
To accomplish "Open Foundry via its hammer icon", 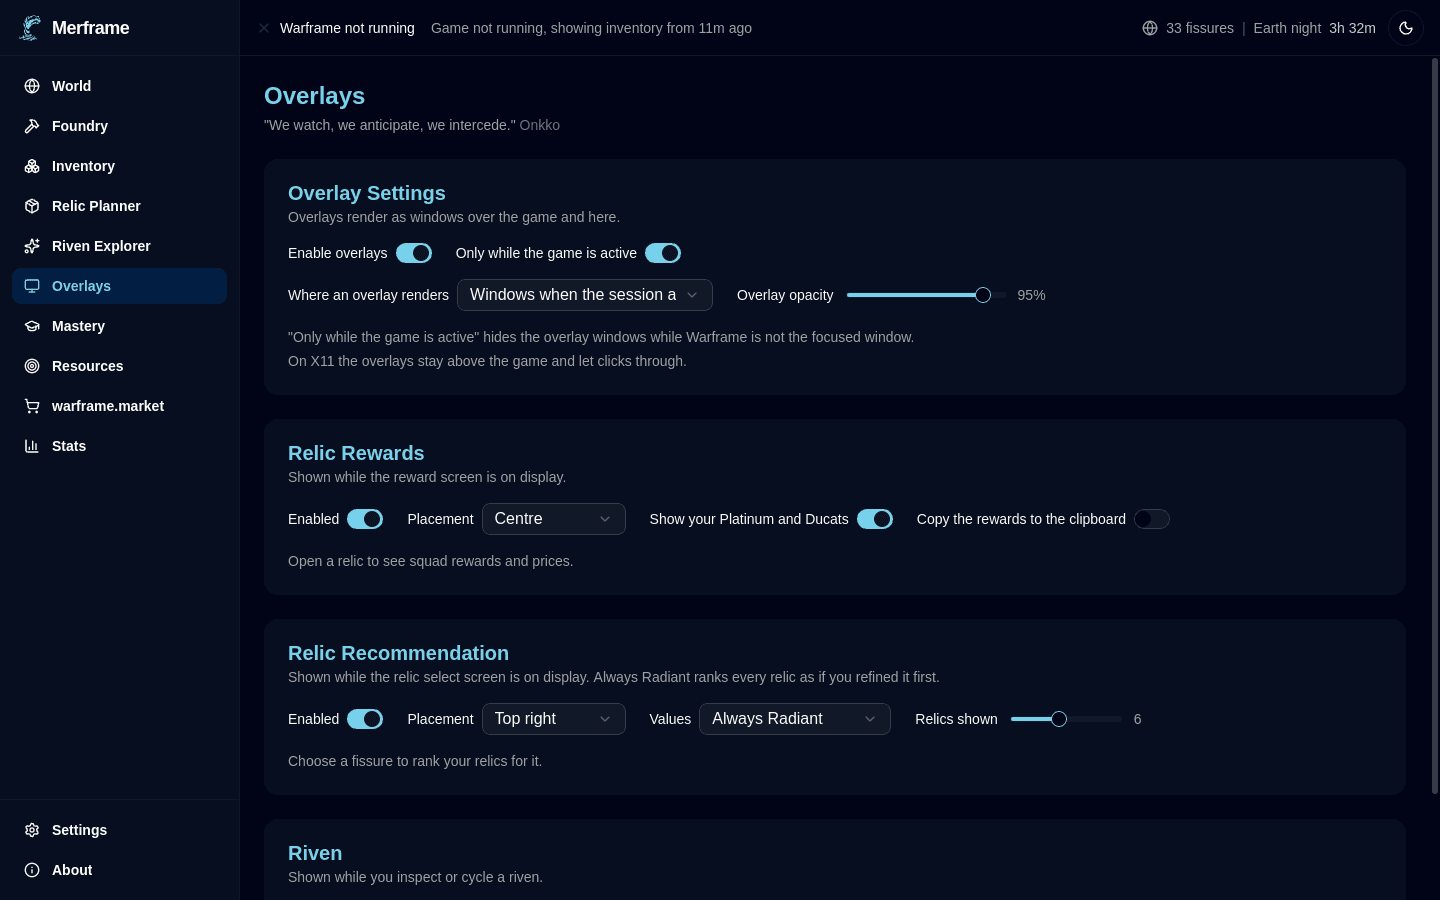I will (32, 126).
